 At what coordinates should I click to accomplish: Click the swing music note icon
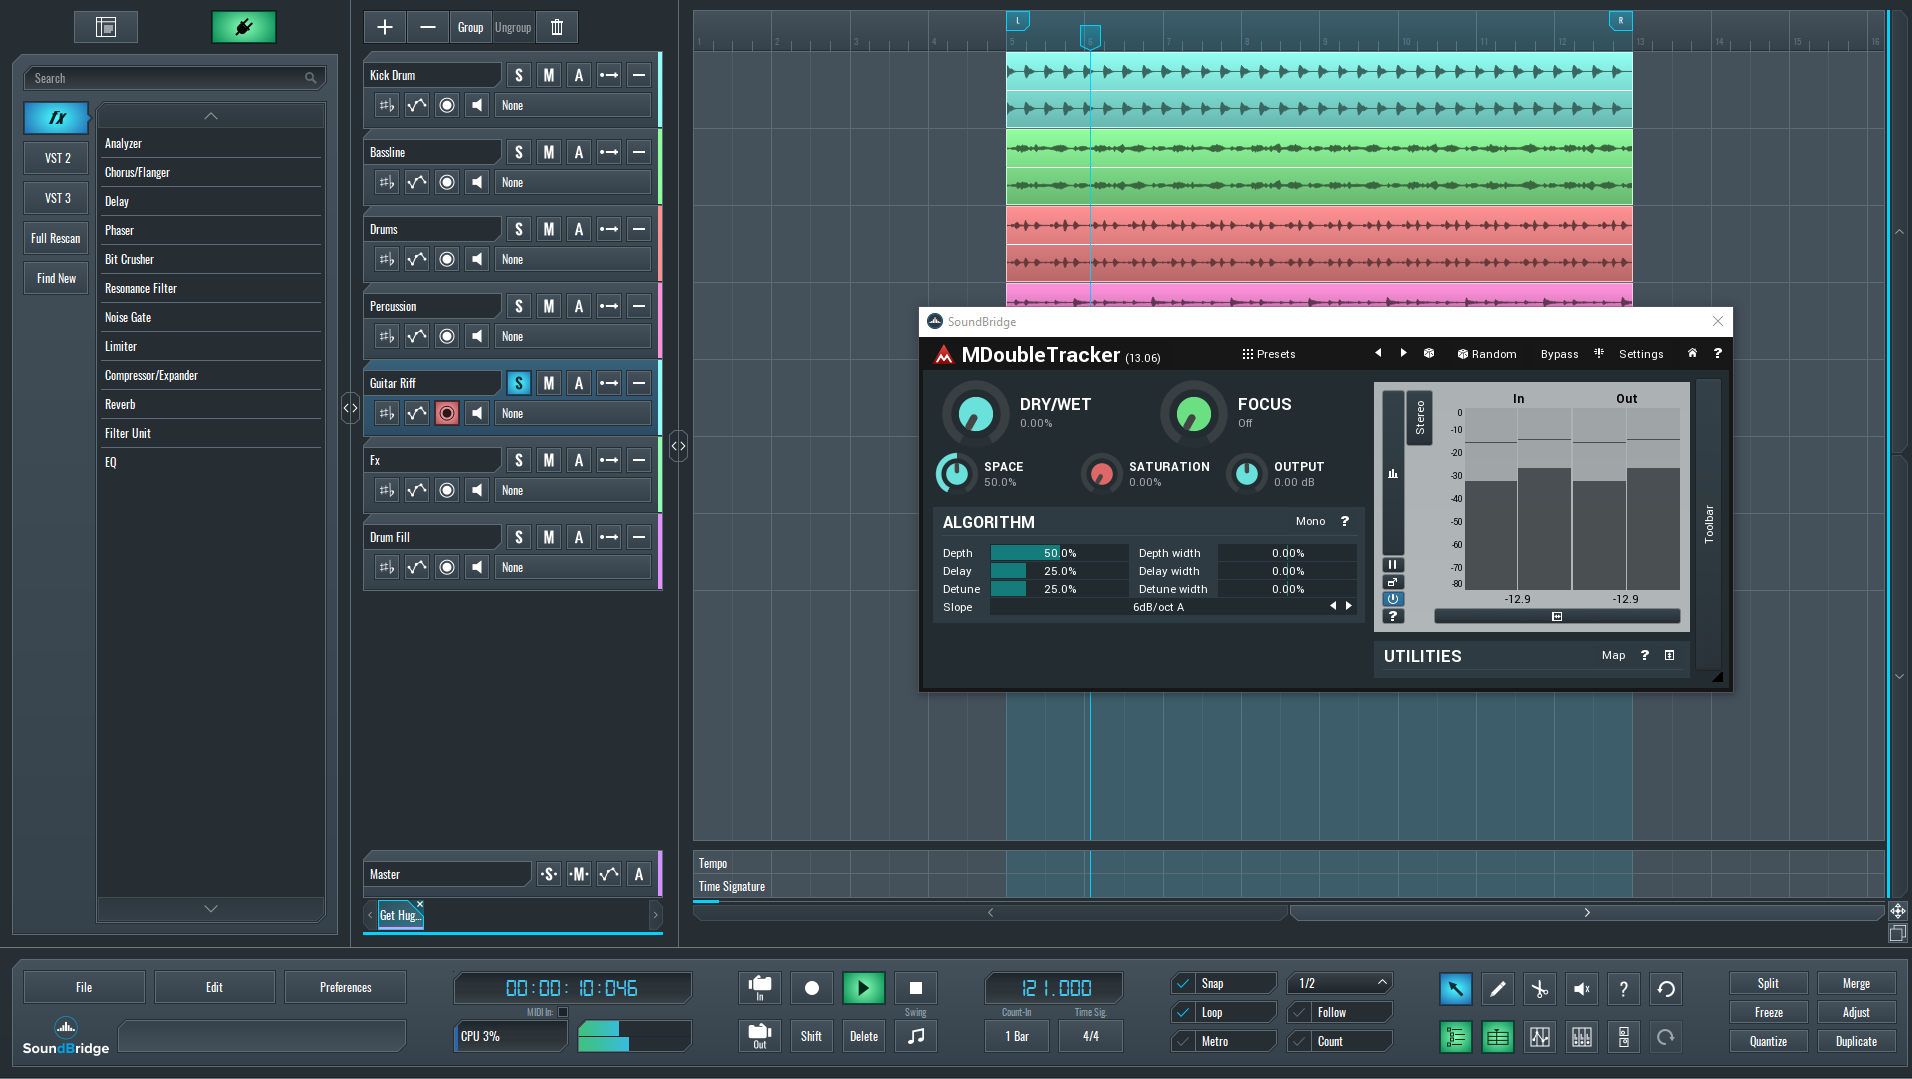point(916,1036)
